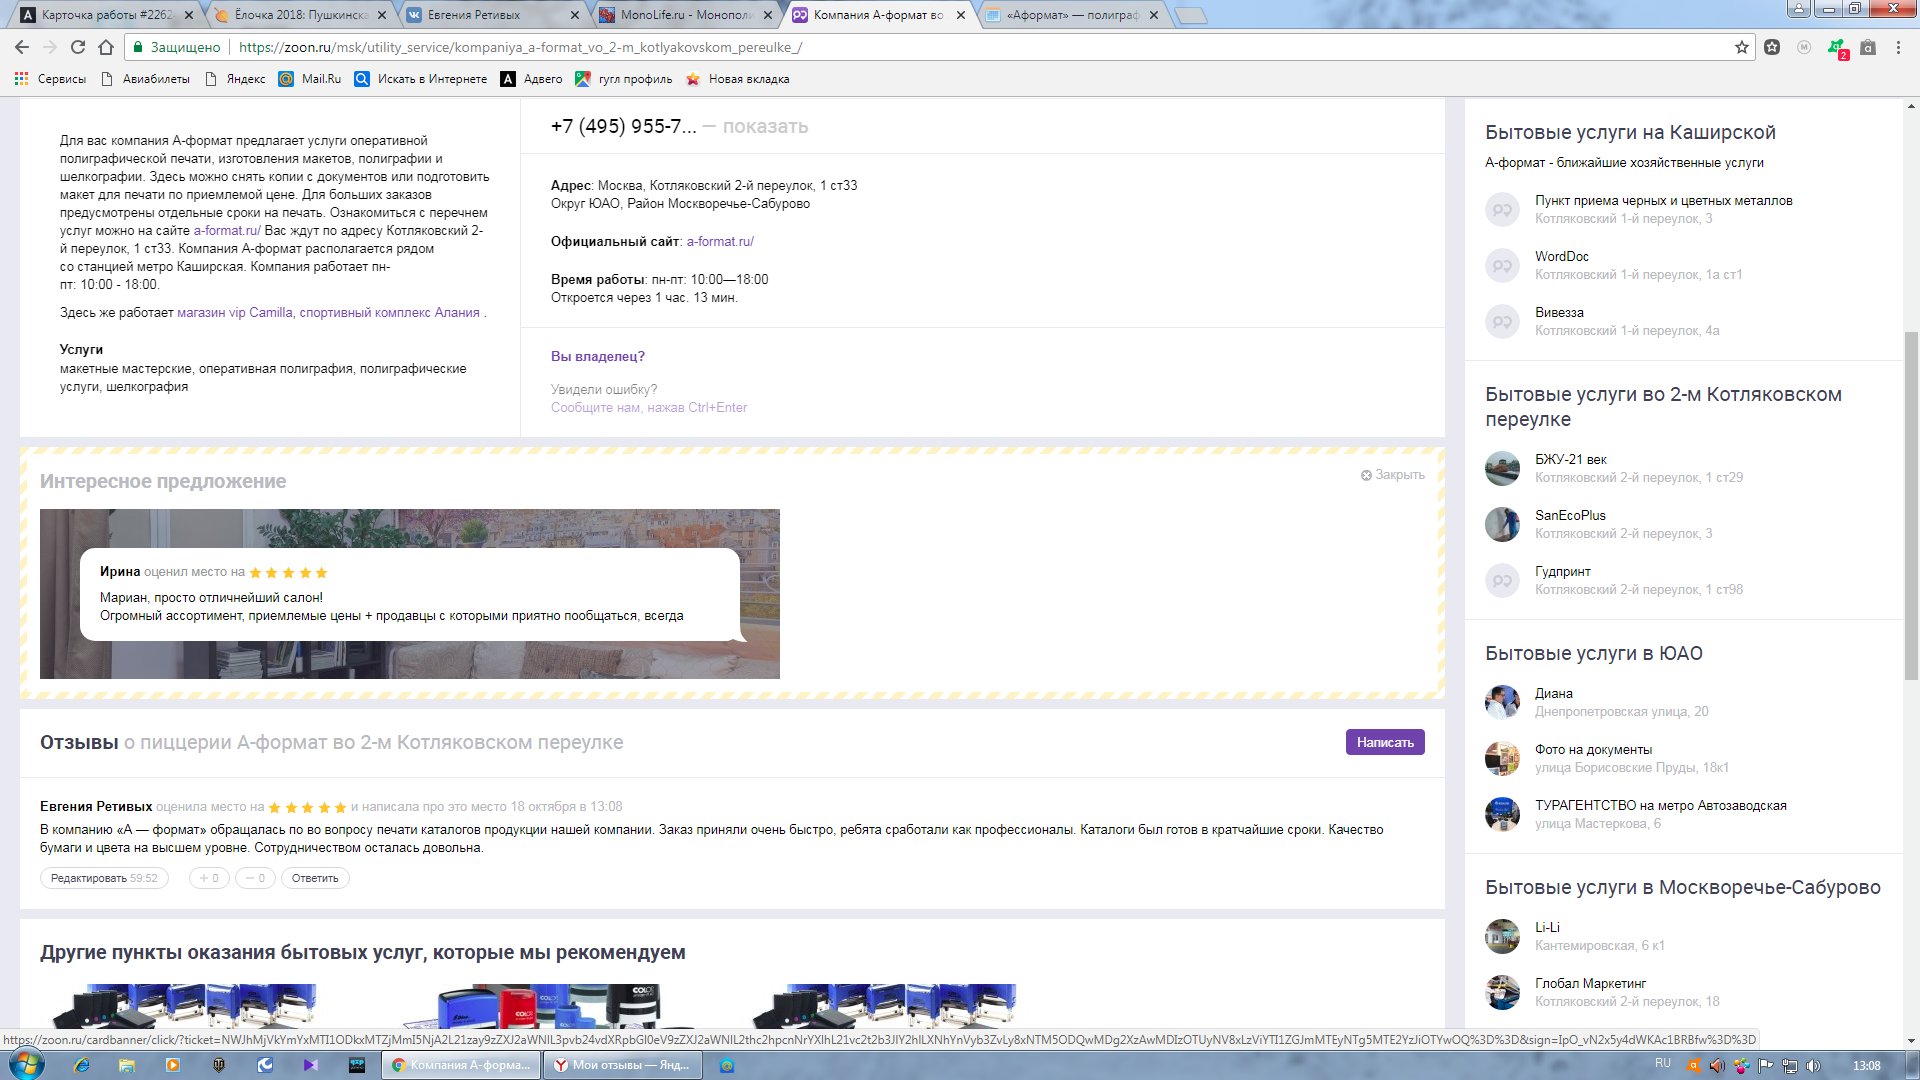Open the Mail.Ru bookmark

pos(310,79)
